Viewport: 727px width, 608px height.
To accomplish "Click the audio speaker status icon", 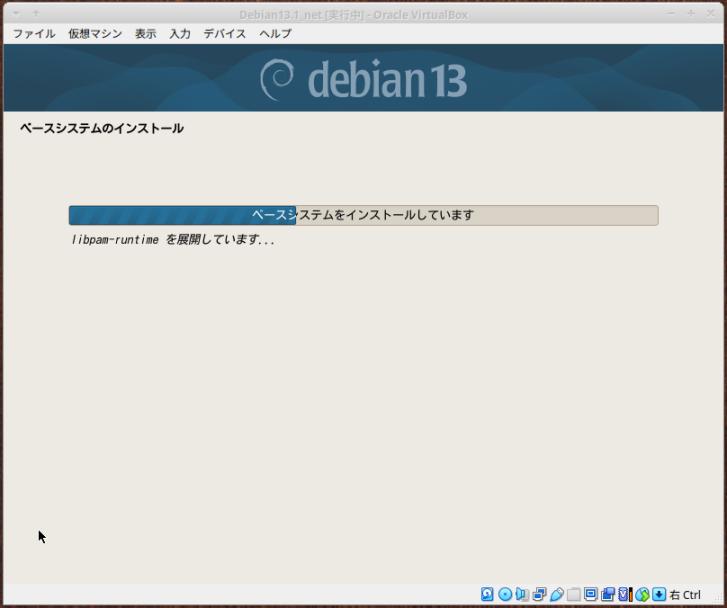I will pyautogui.click(x=522, y=594).
